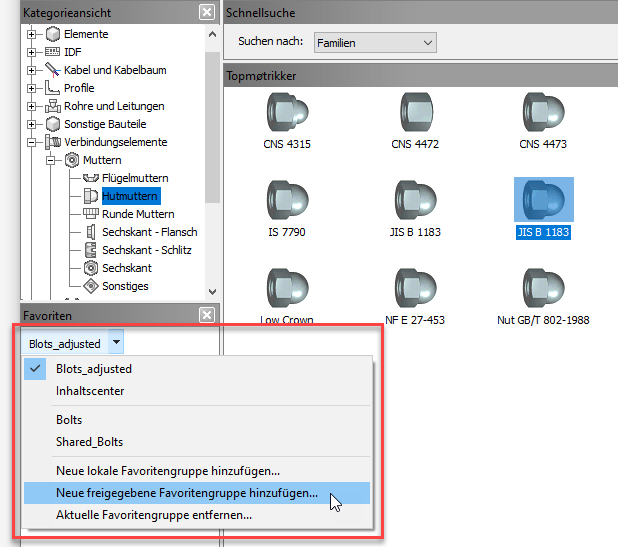This screenshot has height=547, width=618.
Task: Choose Bolts favorites group
Action: tap(197, 420)
